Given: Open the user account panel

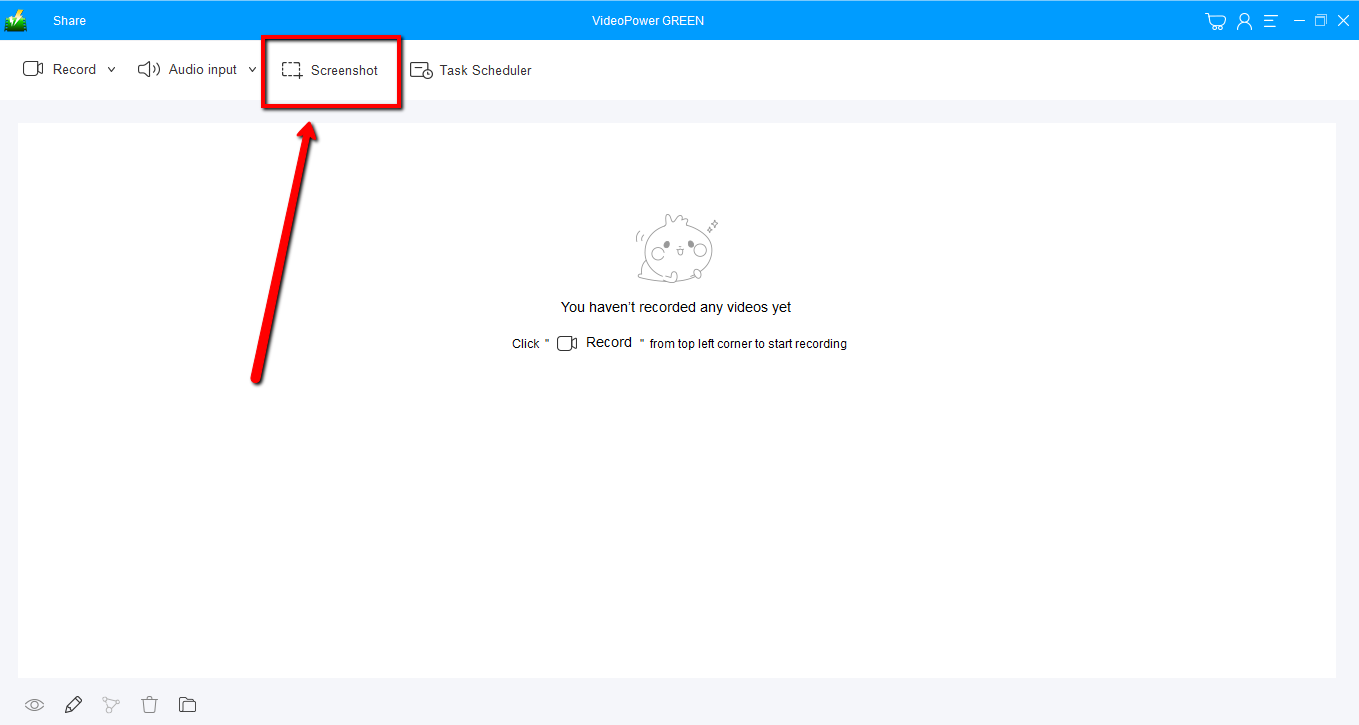Looking at the screenshot, I should click(x=1243, y=20).
